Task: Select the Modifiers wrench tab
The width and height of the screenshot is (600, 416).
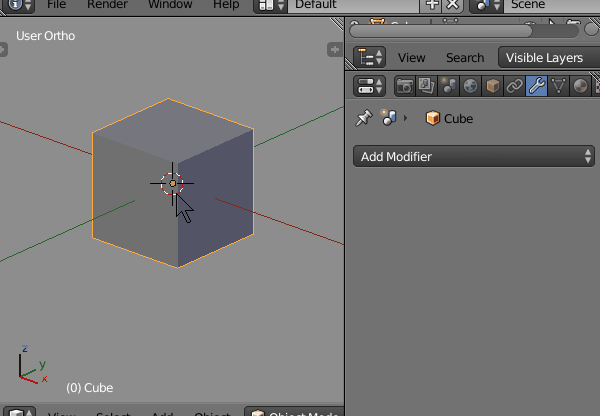Action: 536,86
